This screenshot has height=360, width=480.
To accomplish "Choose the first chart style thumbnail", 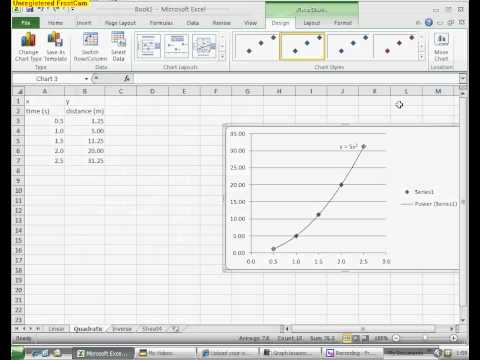I will pos(256,46).
